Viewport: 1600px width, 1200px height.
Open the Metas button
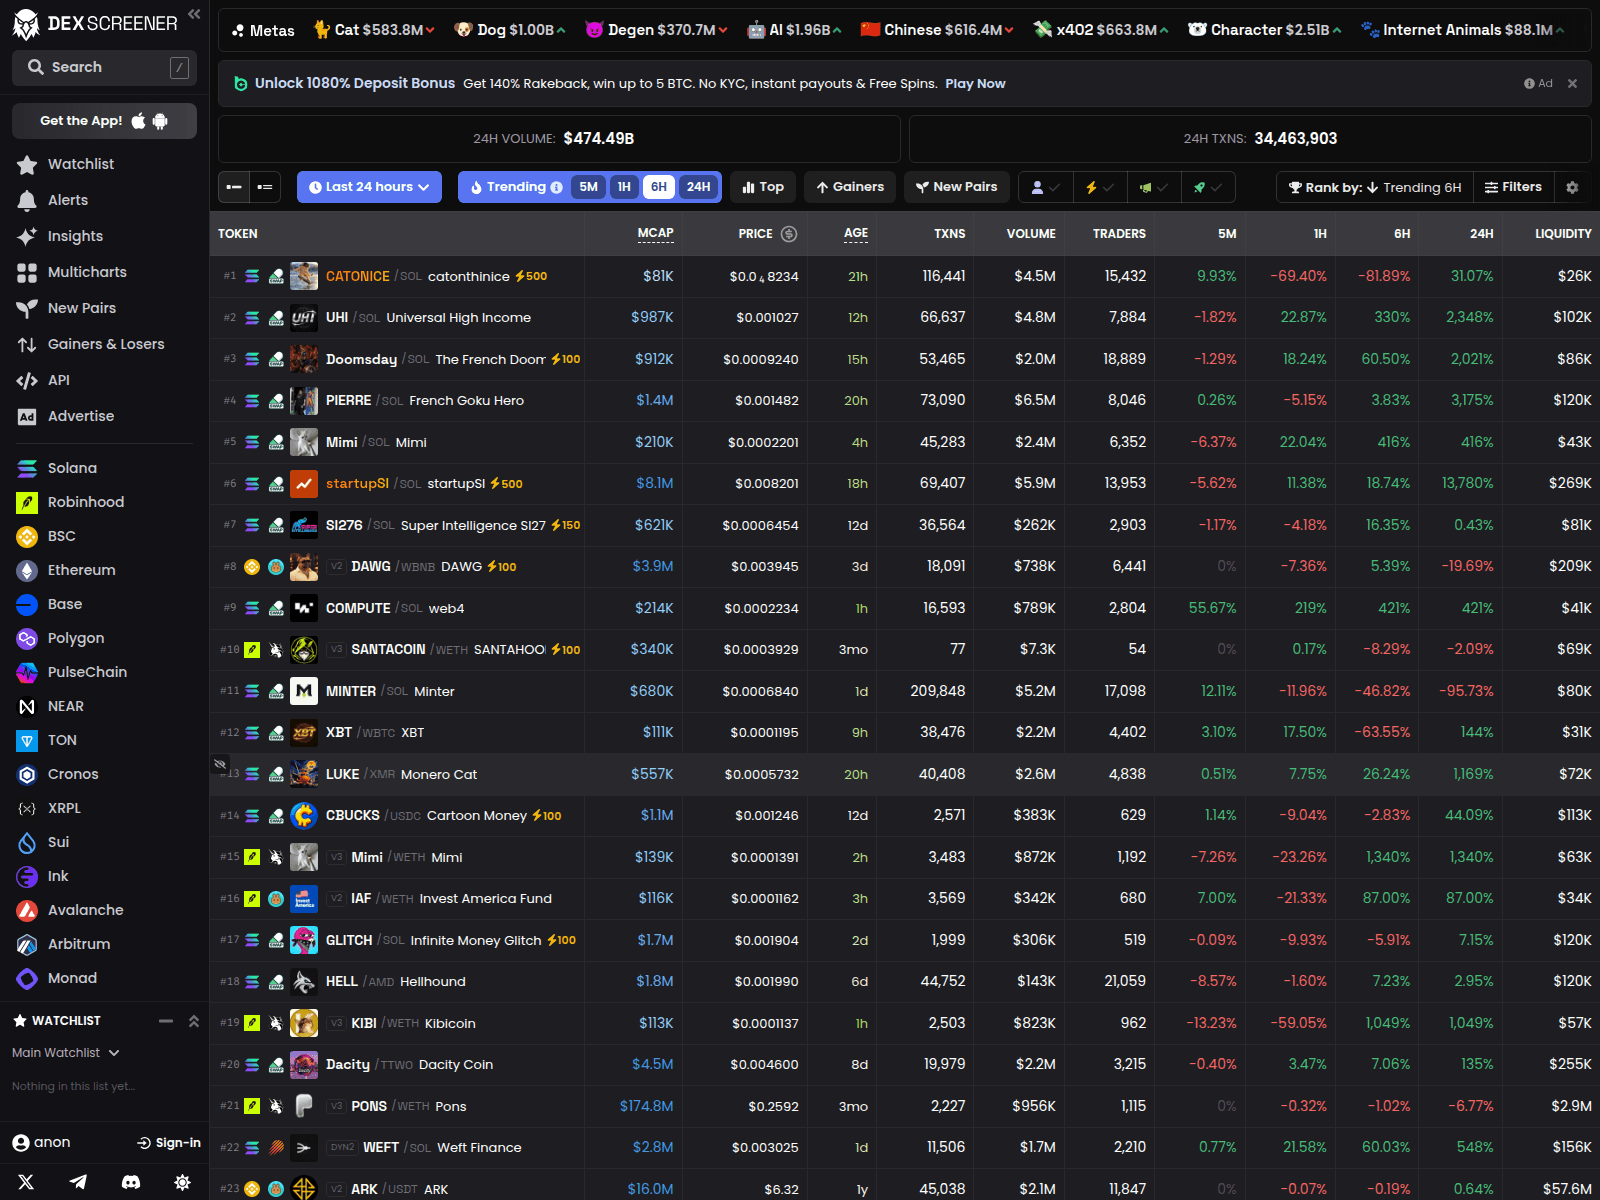click(263, 30)
